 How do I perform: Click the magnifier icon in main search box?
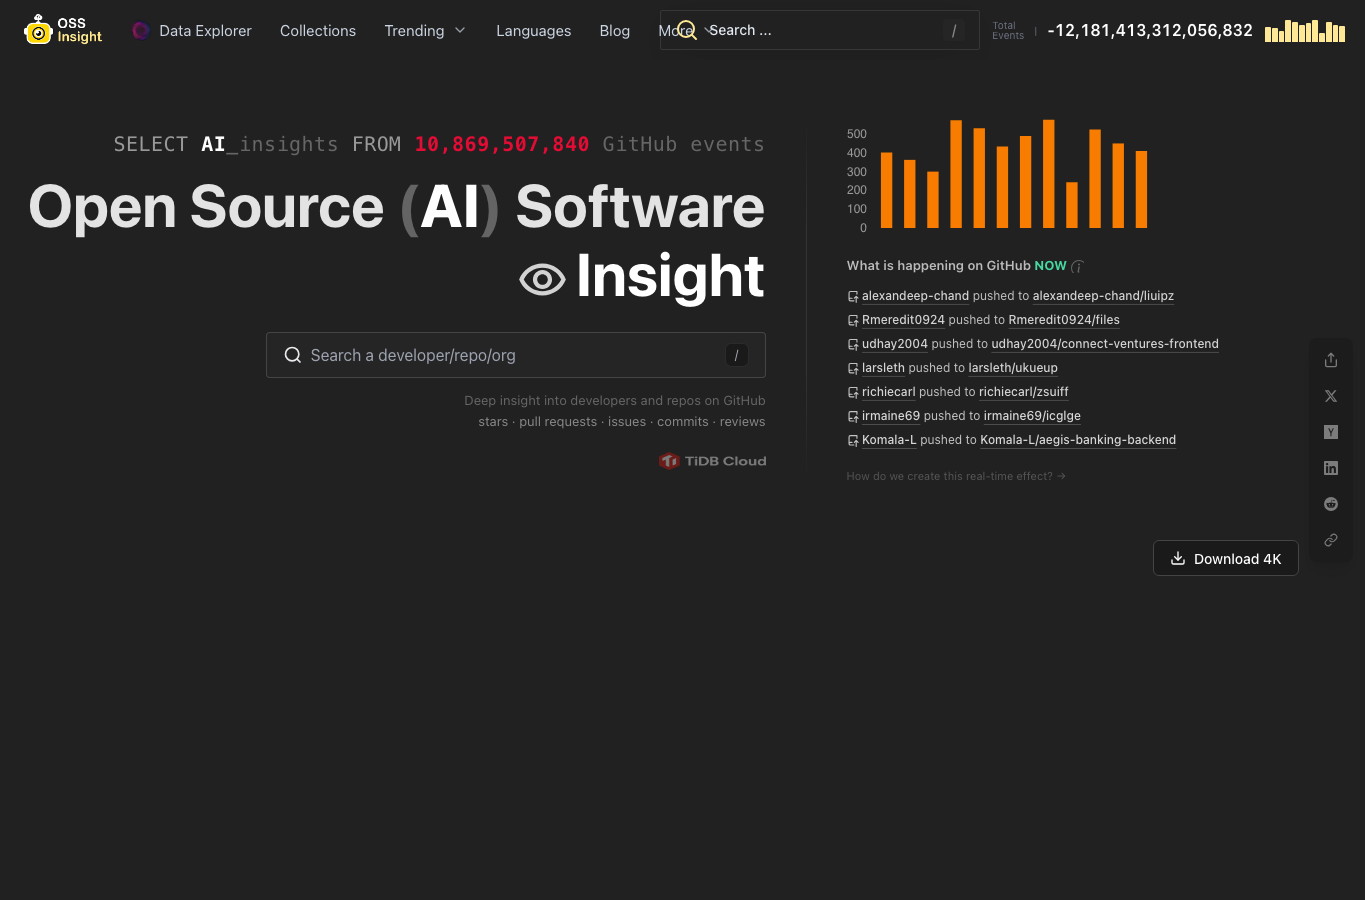click(293, 355)
